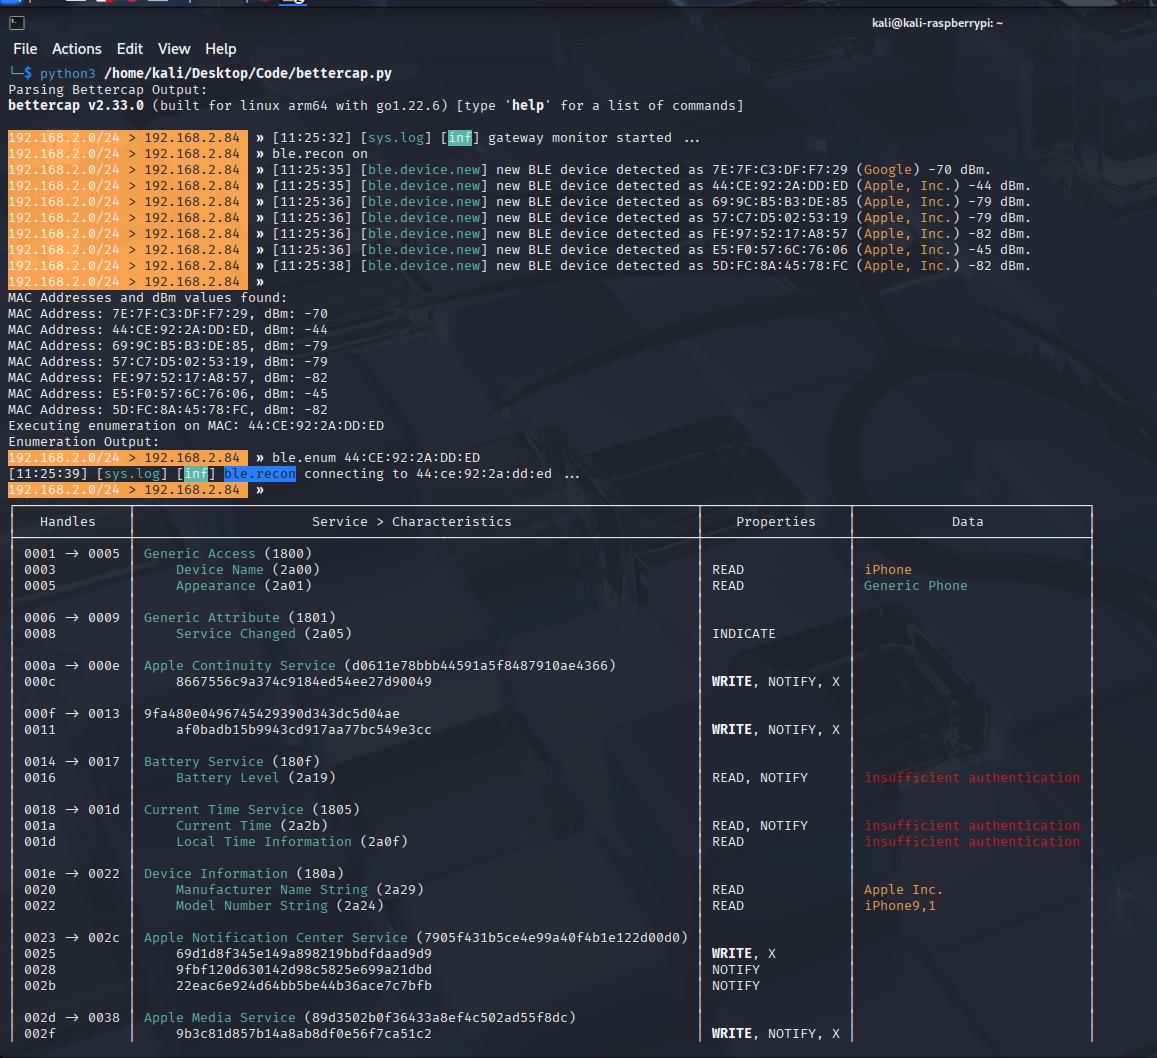Click MAC 7E:7F:C3:DF:F7:29 in Google device line
Image resolution: width=1157 pixels, height=1058 pixels.
click(x=780, y=170)
